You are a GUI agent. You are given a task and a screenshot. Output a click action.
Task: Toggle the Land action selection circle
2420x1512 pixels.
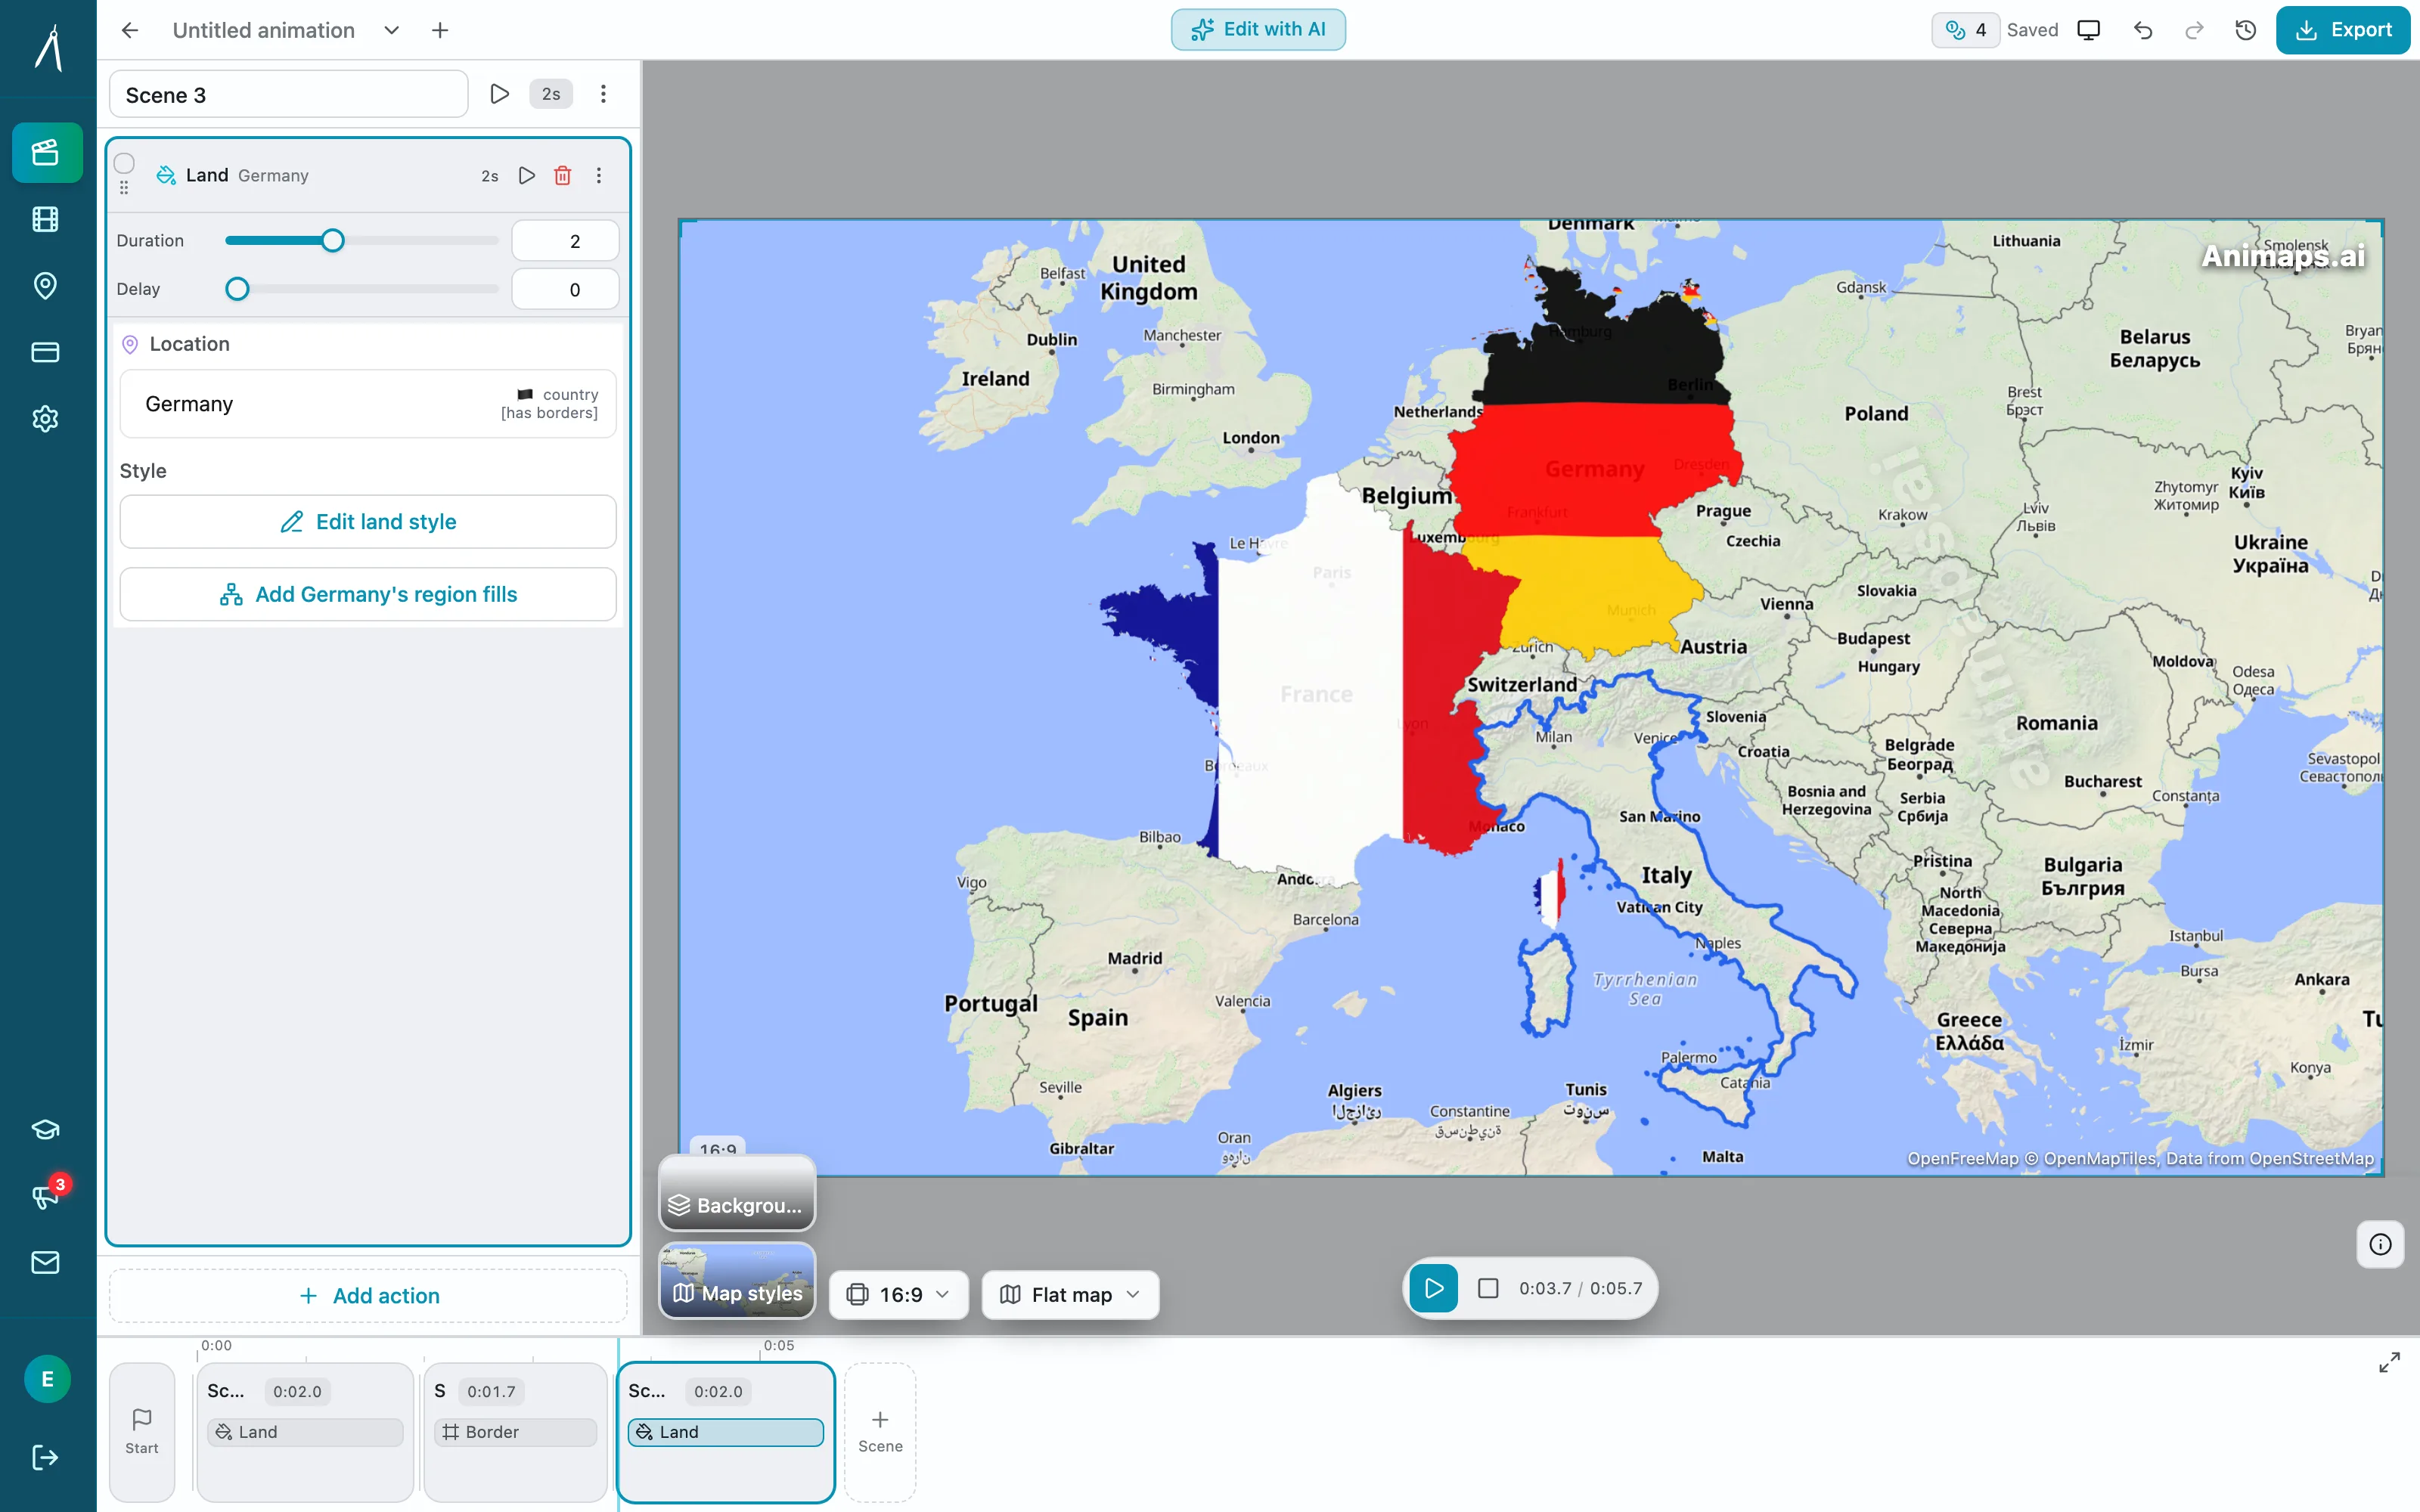coord(124,163)
